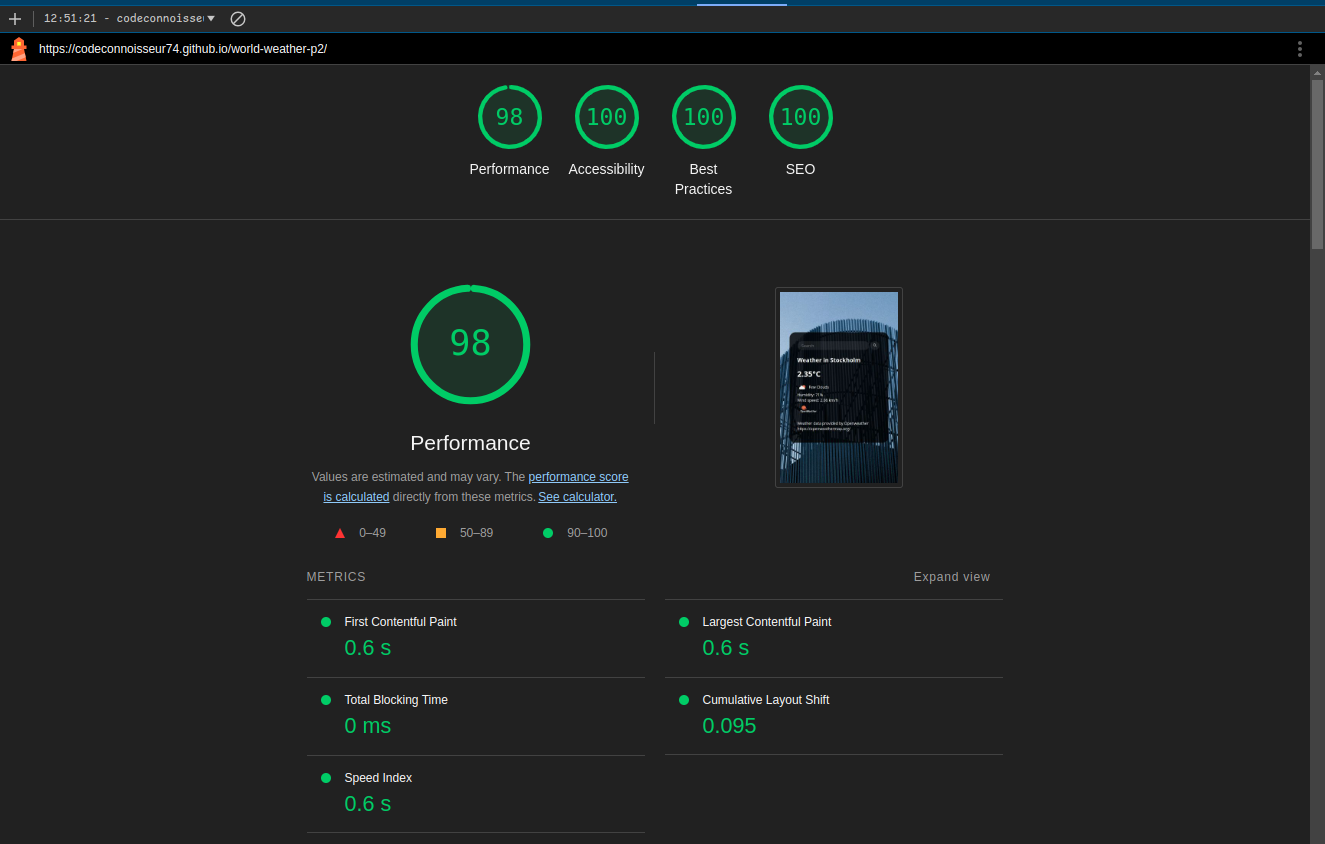
Task: Click the clear all circle-slash icon
Action: coord(238,19)
